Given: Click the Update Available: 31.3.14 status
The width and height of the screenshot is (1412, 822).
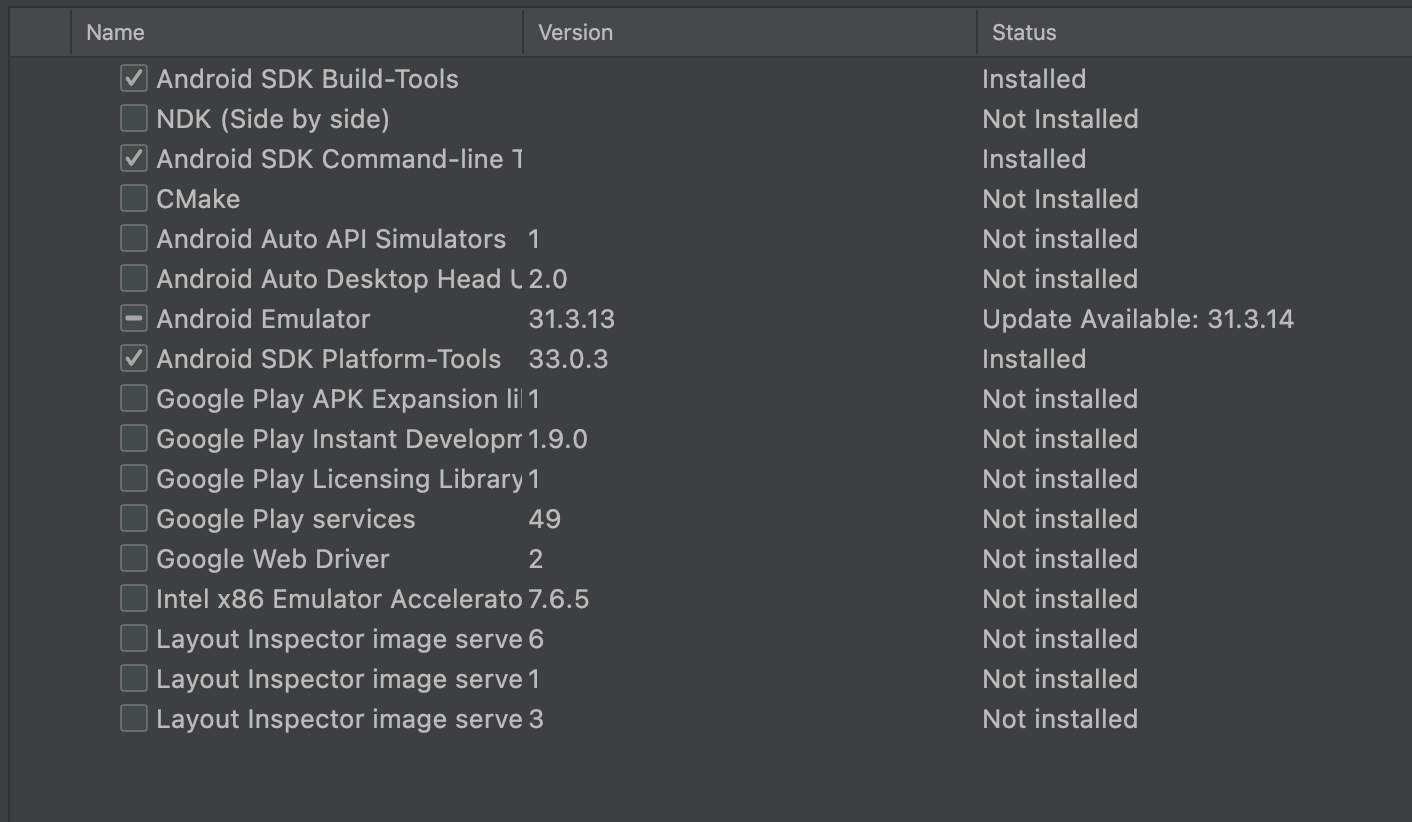Looking at the screenshot, I should [1138, 318].
